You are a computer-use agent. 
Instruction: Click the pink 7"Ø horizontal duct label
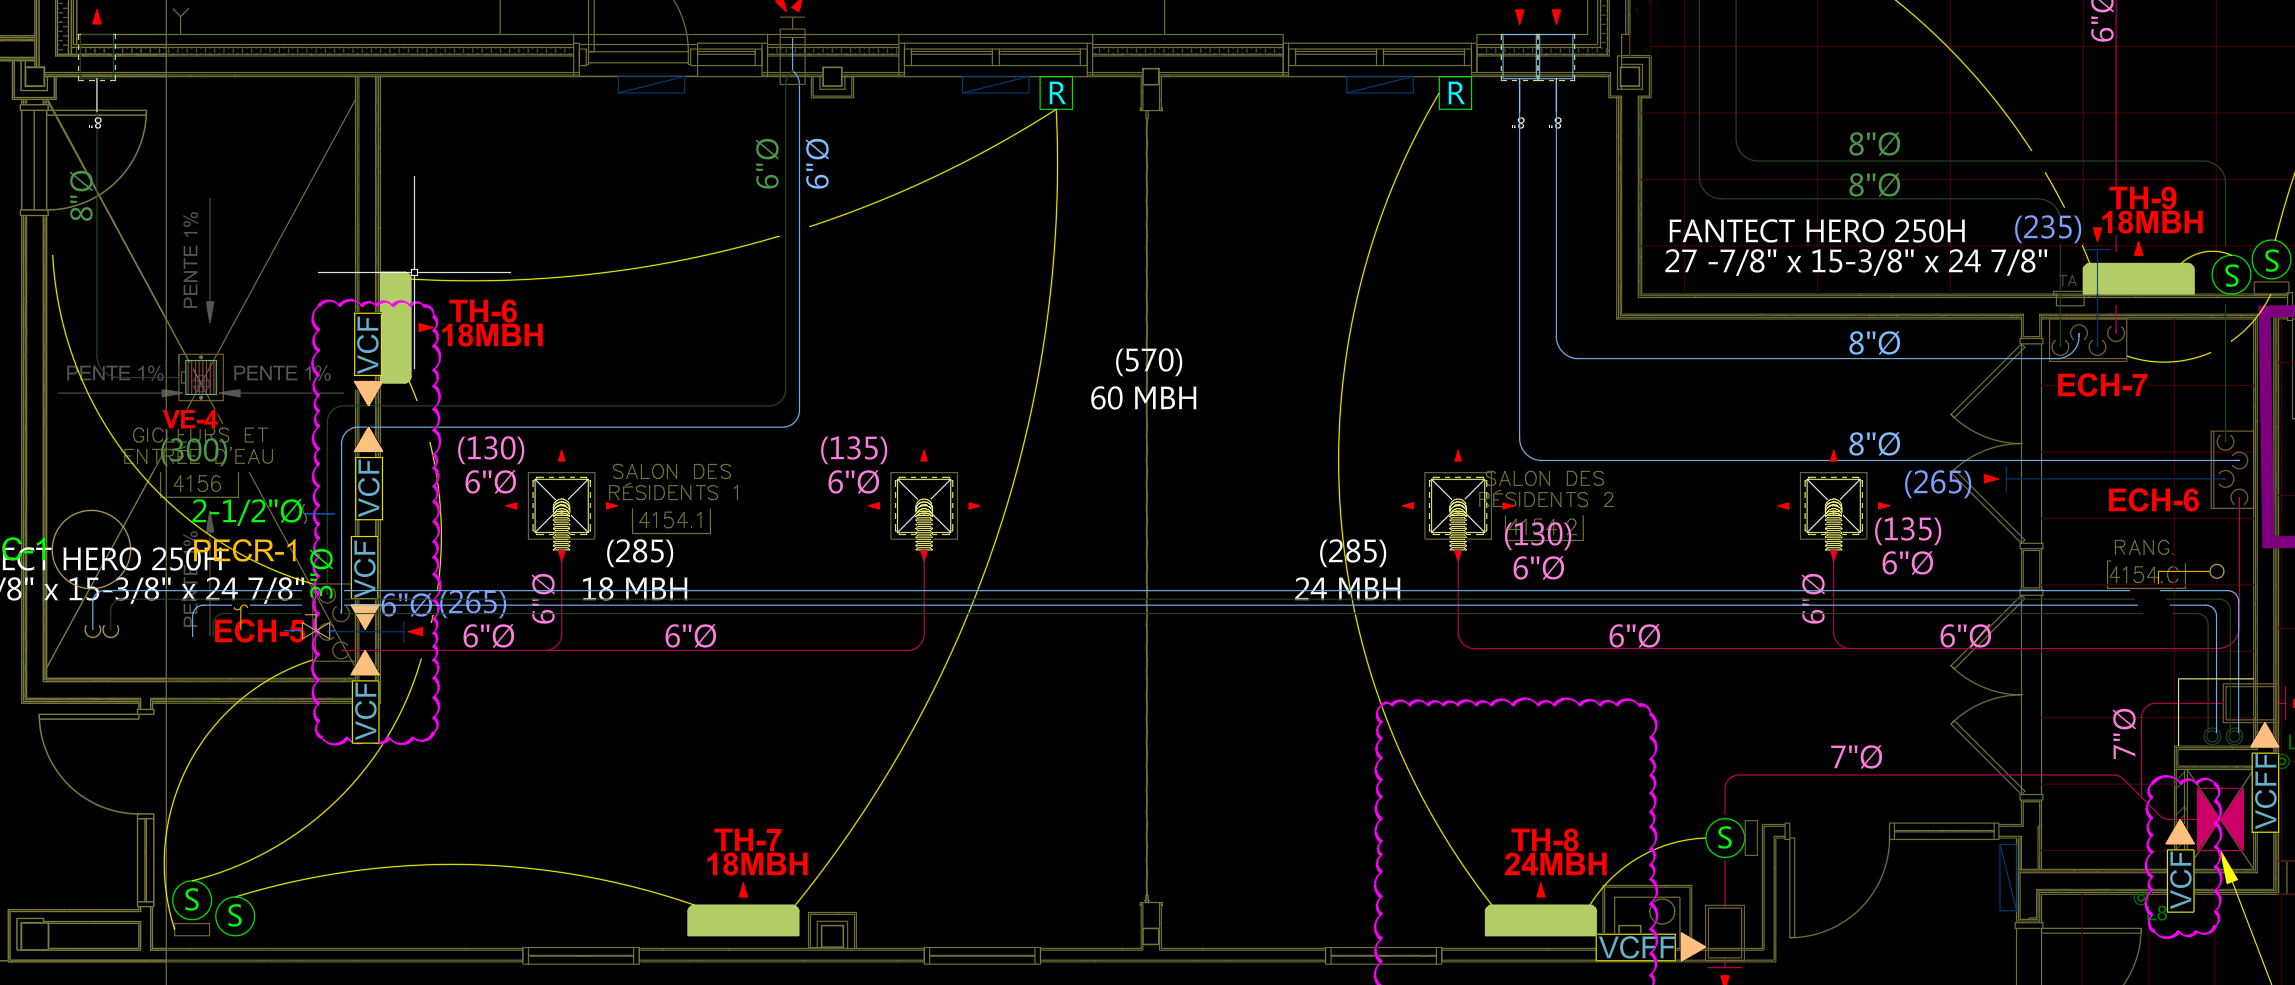coord(1856,757)
